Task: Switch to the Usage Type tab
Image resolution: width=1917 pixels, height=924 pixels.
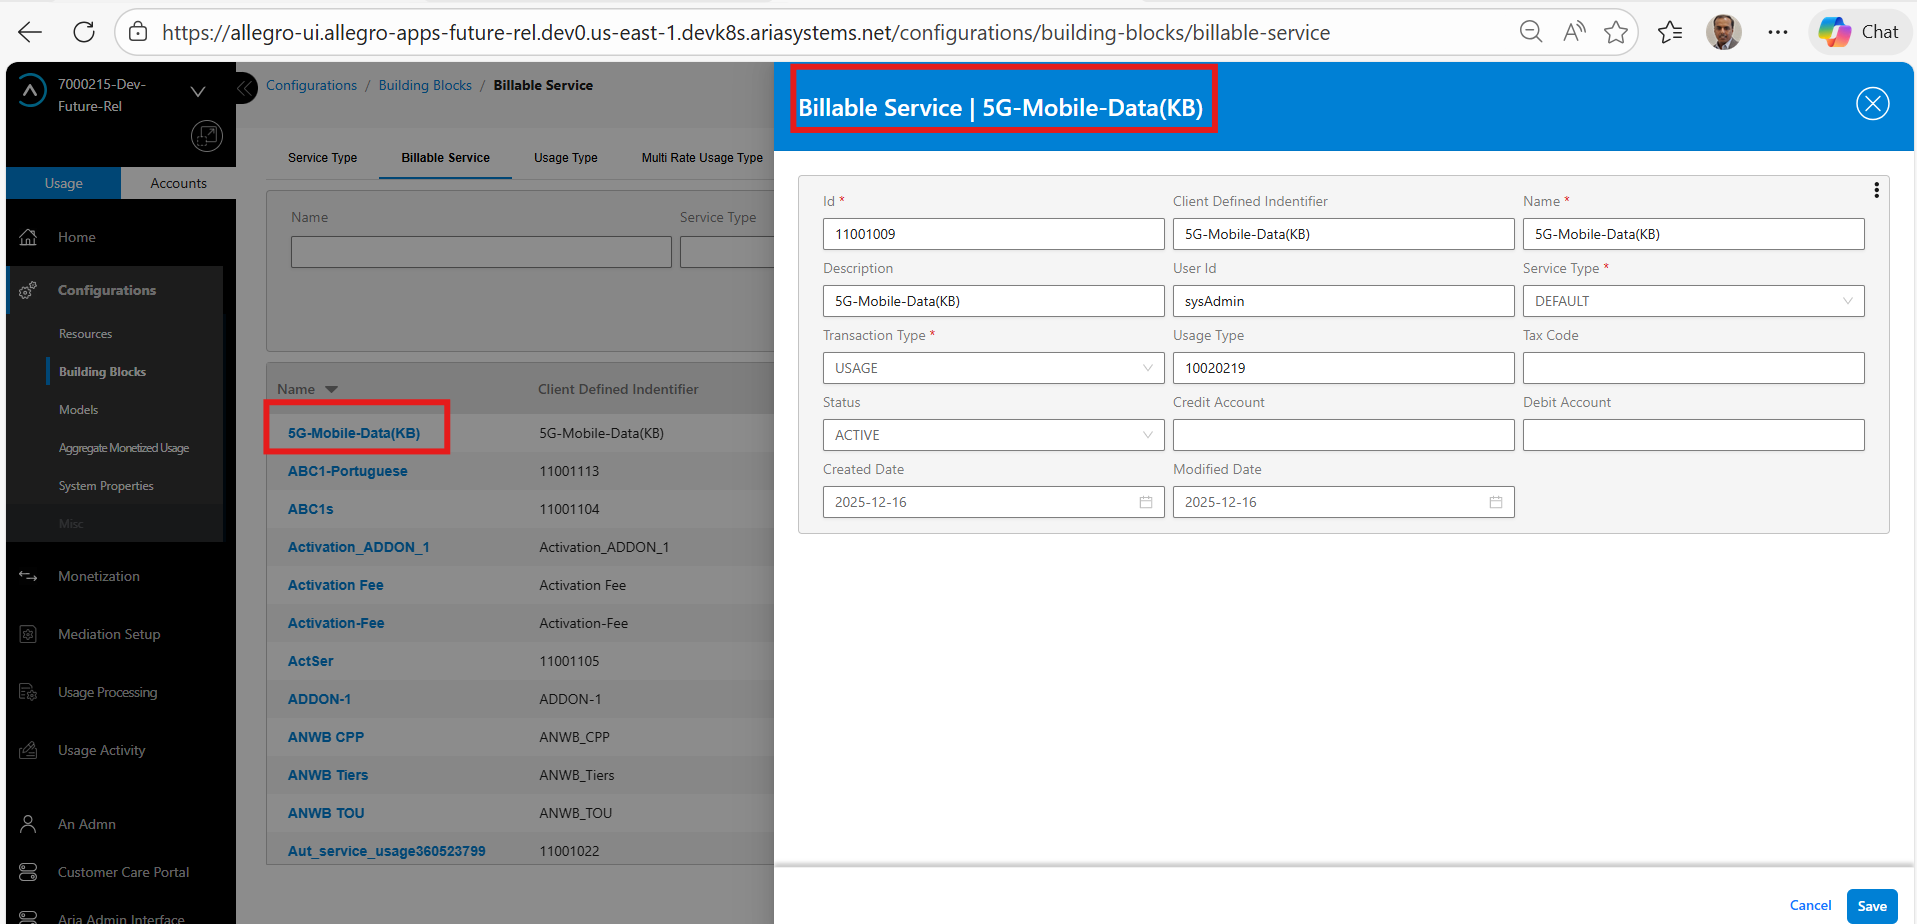Action: click(x=566, y=157)
